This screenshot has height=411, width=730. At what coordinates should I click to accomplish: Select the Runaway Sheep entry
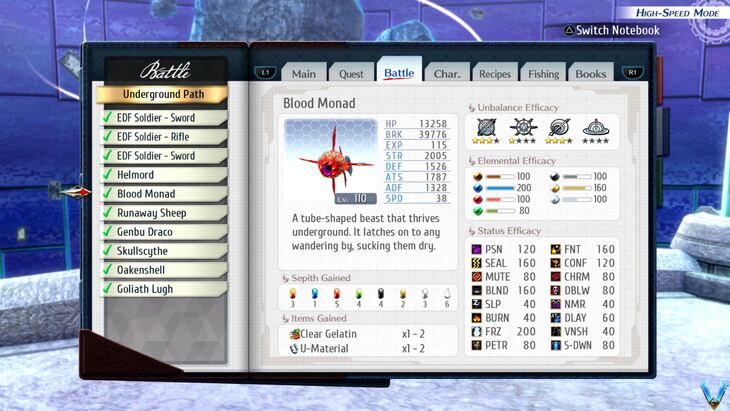pos(164,213)
